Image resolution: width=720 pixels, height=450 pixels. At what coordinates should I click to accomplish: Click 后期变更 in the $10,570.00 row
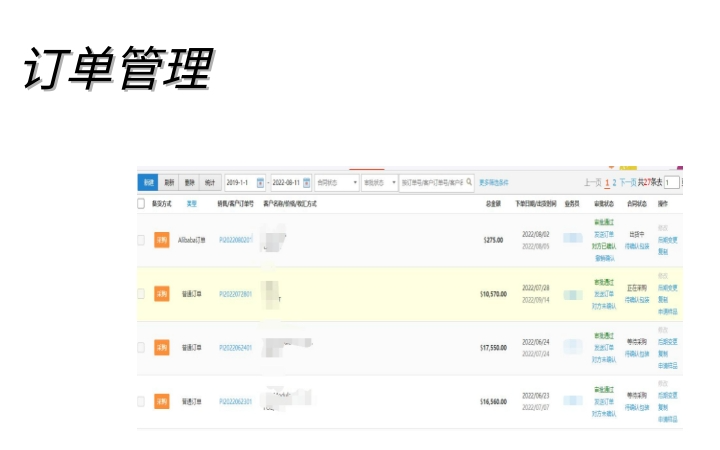click(668, 288)
